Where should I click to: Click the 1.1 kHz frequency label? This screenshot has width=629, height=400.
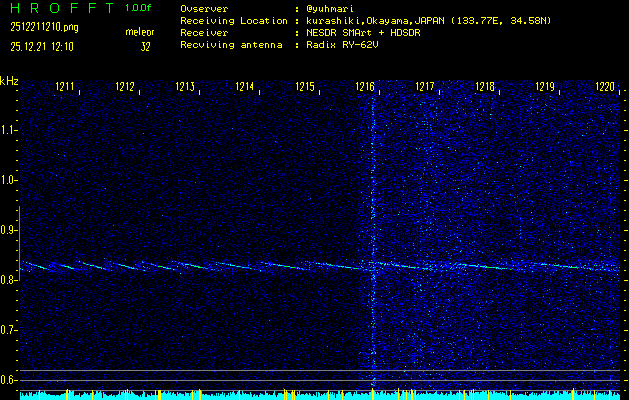pos(9,130)
